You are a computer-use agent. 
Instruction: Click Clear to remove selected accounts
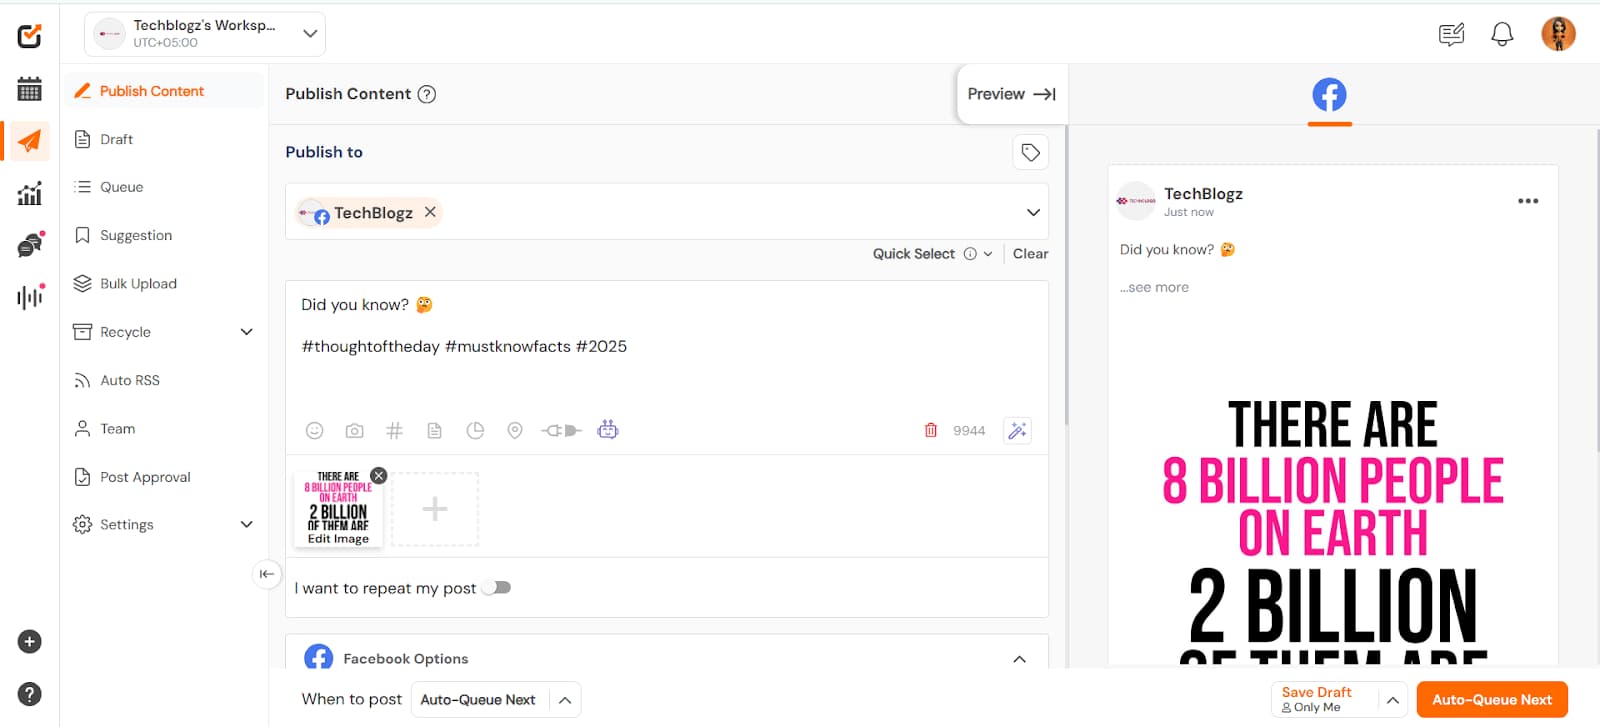(1030, 254)
